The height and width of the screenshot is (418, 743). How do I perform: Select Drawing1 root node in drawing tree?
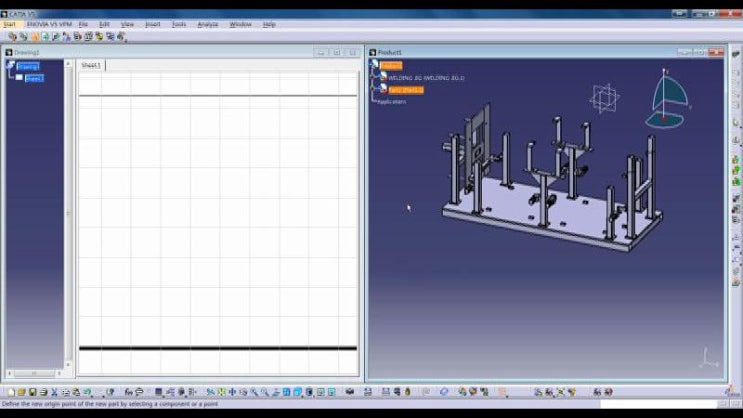point(28,67)
